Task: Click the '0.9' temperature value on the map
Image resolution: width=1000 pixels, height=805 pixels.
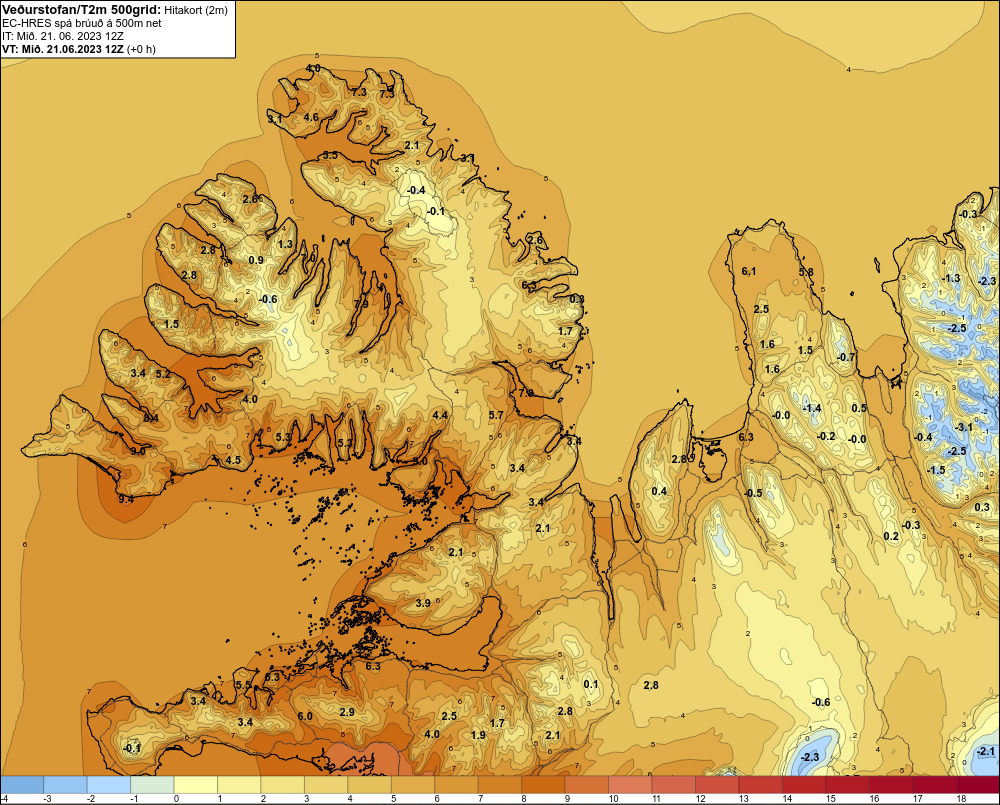Action: click(256, 260)
